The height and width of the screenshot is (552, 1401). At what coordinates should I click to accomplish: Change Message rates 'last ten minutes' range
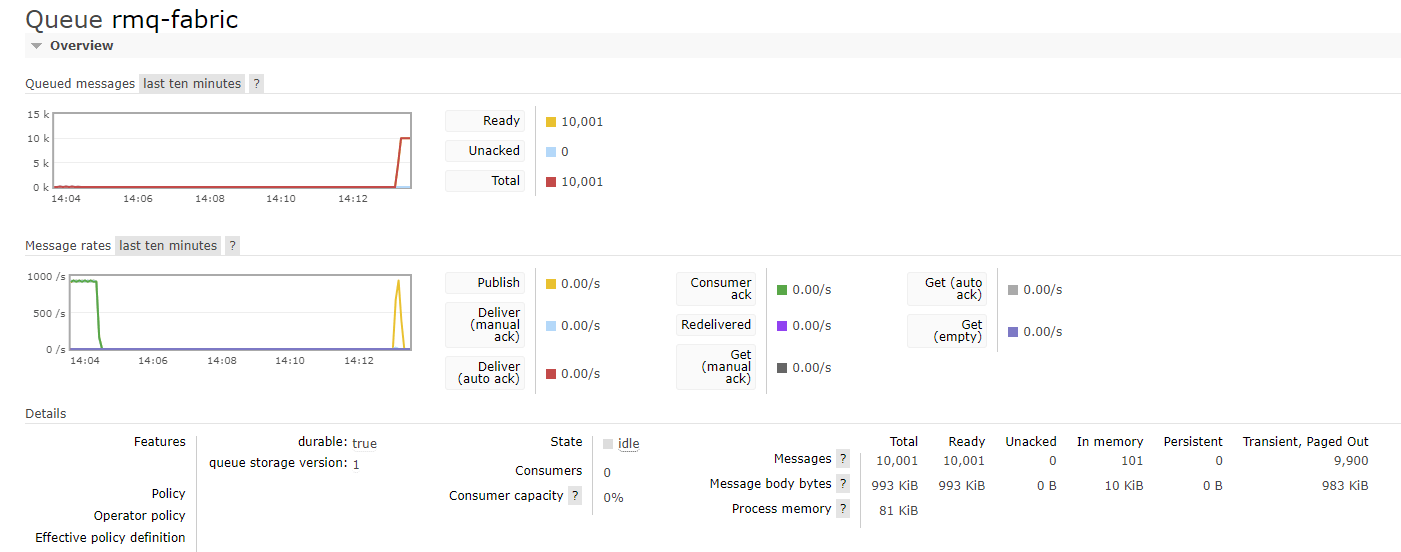point(168,246)
